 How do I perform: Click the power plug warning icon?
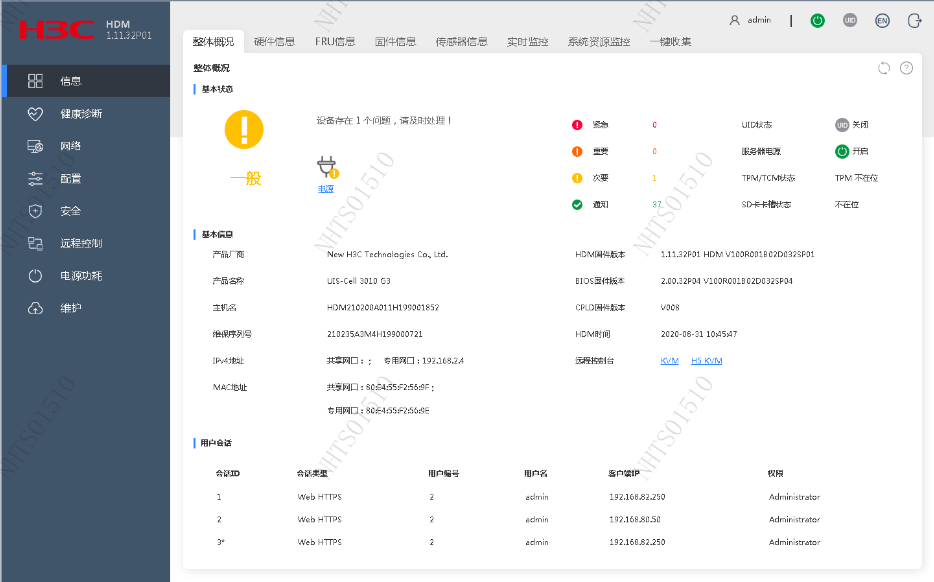327,167
